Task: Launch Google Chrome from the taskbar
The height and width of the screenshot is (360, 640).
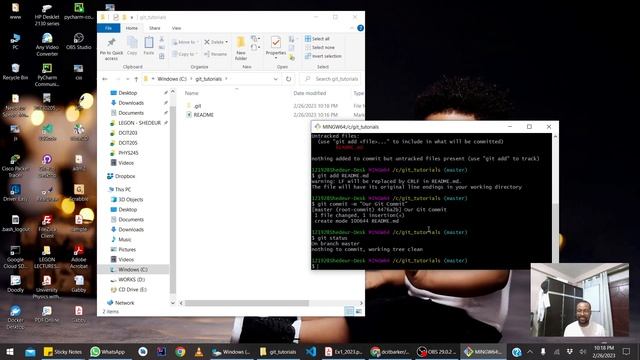Action: click(x=180, y=351)
